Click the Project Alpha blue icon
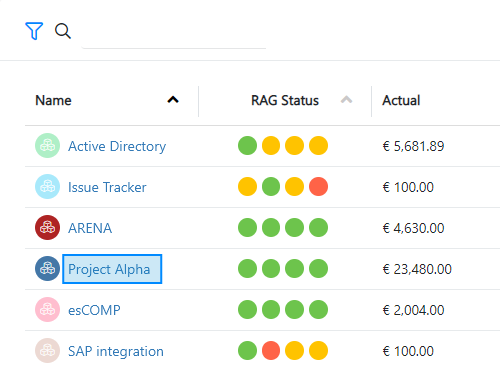 coord(47,269)
